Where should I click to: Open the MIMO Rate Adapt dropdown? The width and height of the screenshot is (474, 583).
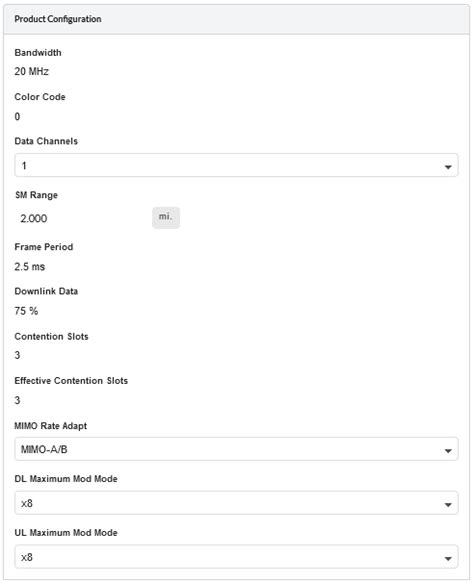pos(236,449)
